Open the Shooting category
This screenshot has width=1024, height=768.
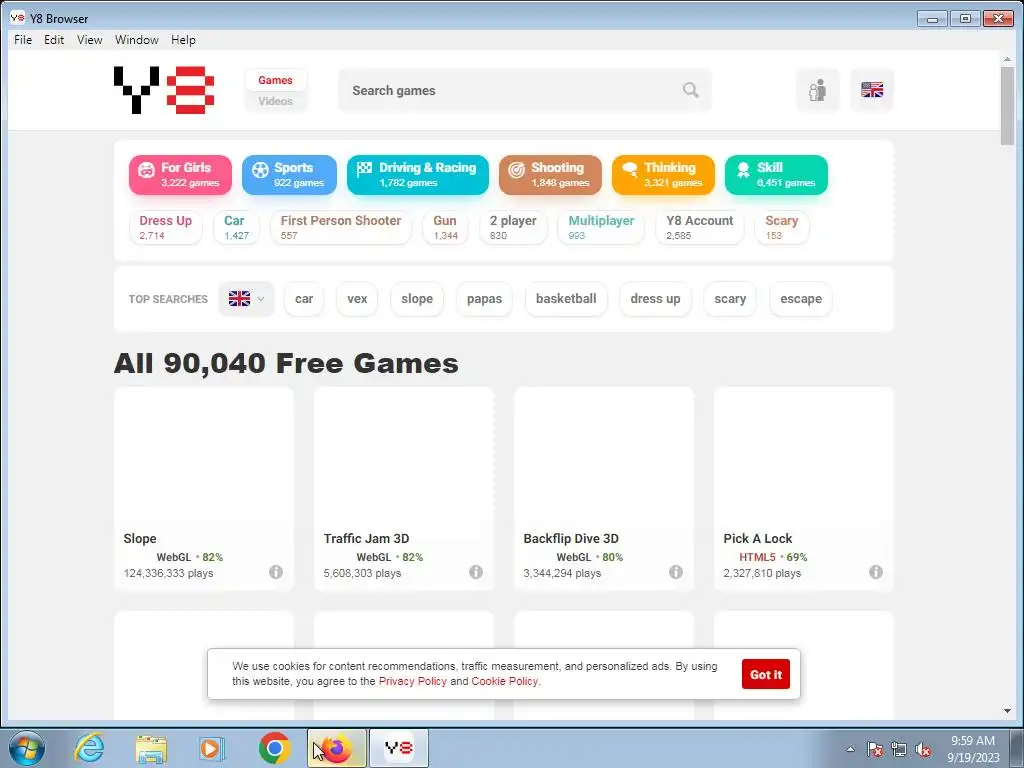[x=551, y=174]
